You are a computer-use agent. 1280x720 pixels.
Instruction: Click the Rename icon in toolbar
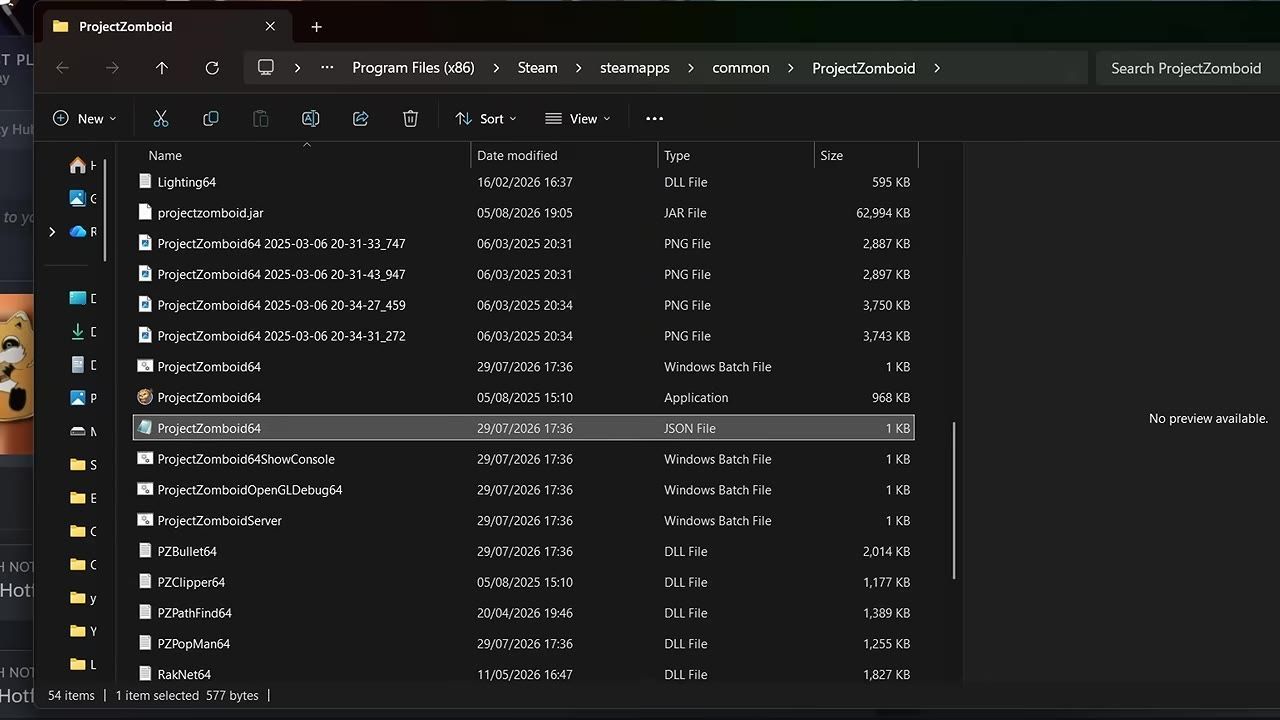point(311,118)
